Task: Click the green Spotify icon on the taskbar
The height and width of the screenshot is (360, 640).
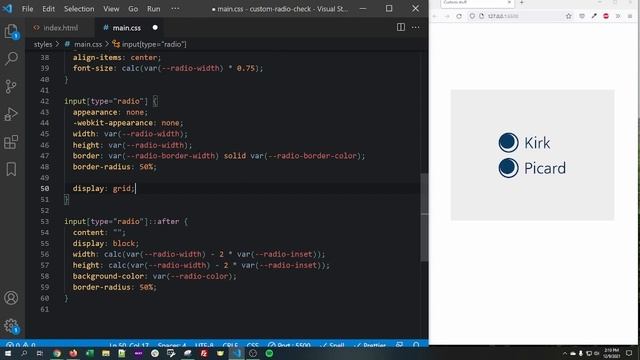Action: pos(269,353)
